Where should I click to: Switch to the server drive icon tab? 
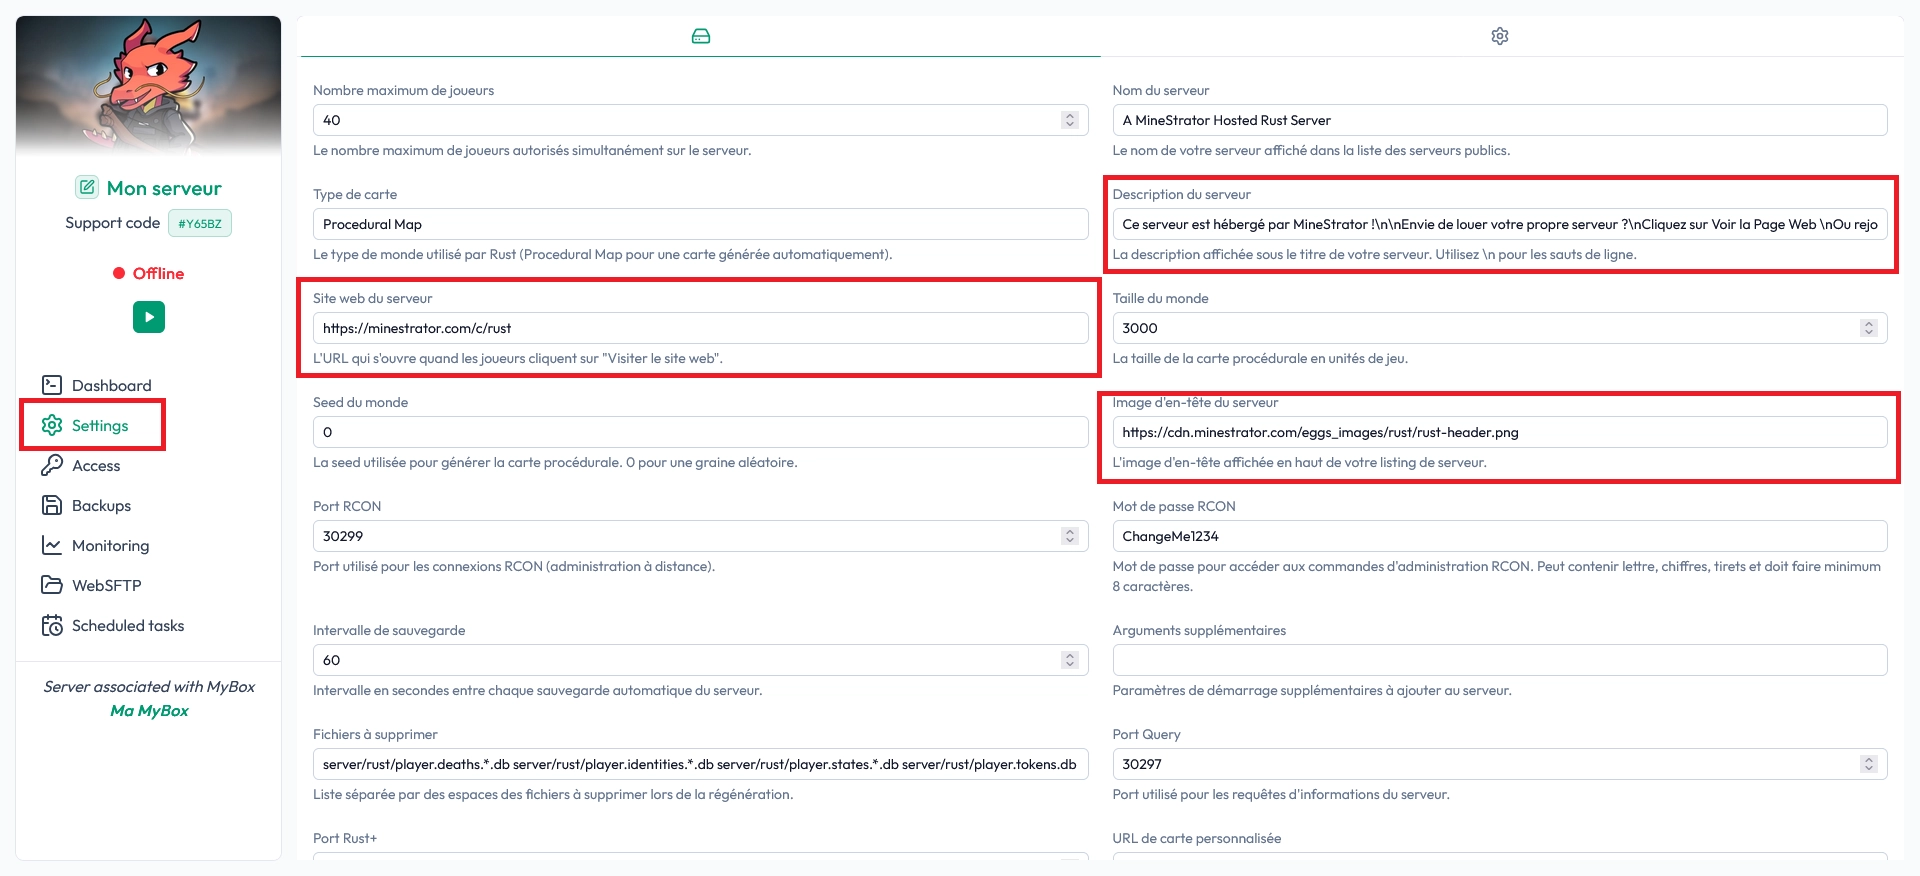tap(701, 36)
